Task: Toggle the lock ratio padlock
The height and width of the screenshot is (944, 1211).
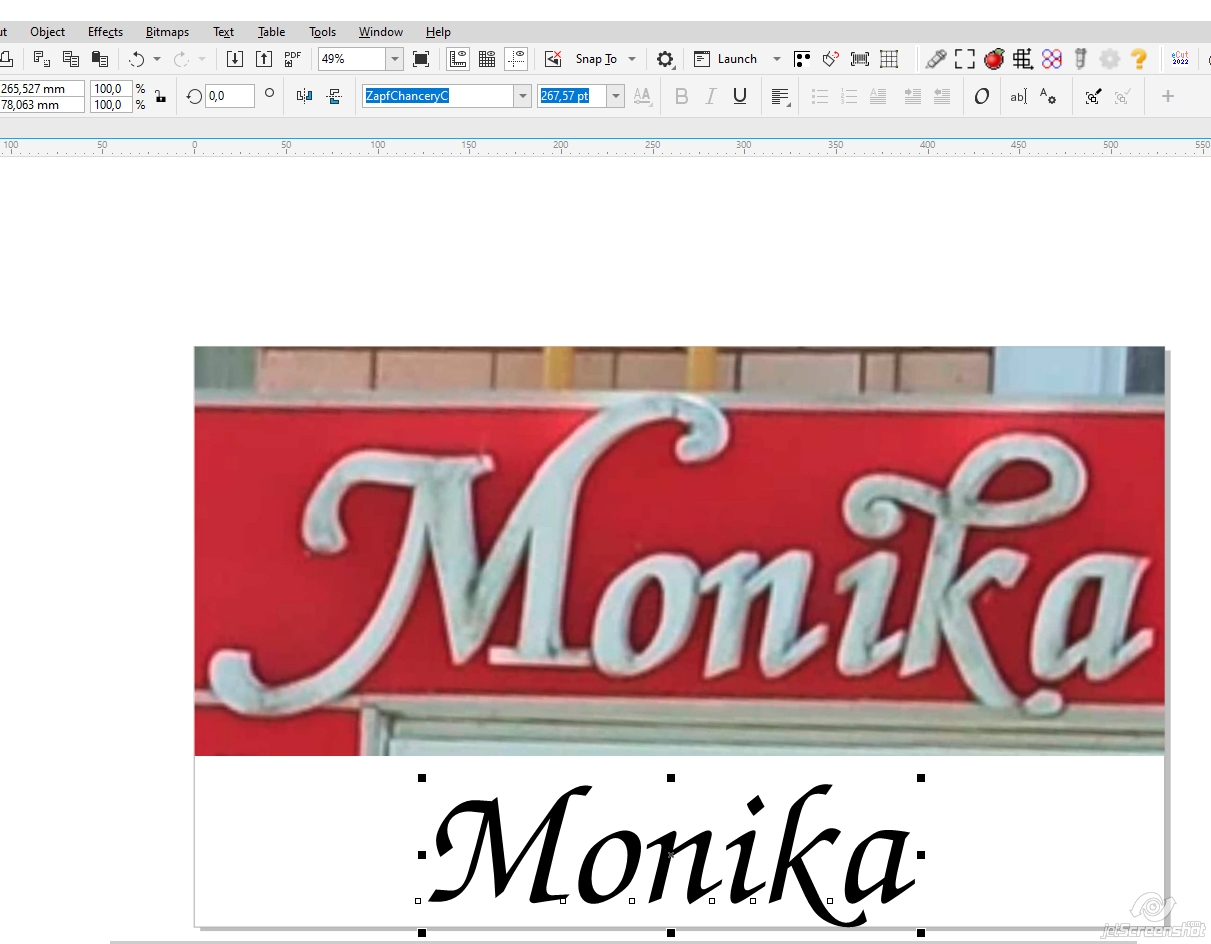Action: point(160,96)
